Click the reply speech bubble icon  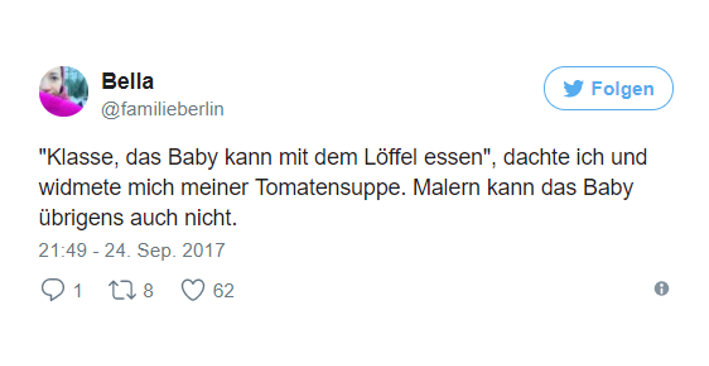[52, 290]
